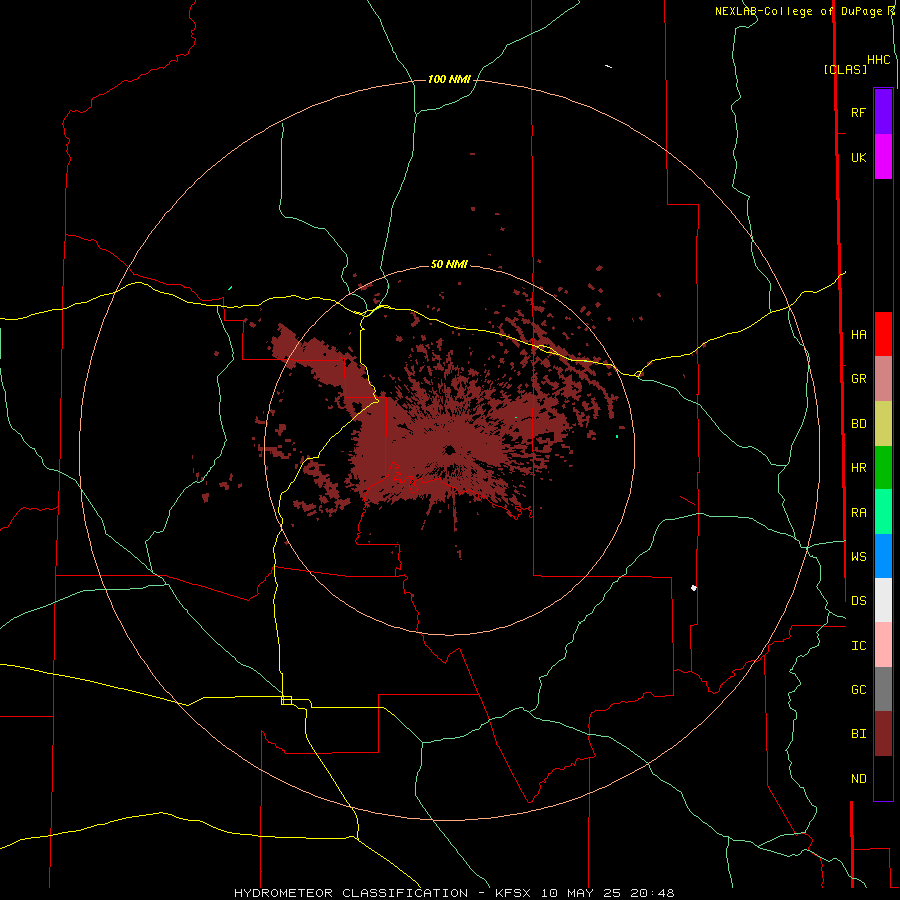Click the RF legend label
The height and width of the screenshot is (900, 900).
(858, 112)
